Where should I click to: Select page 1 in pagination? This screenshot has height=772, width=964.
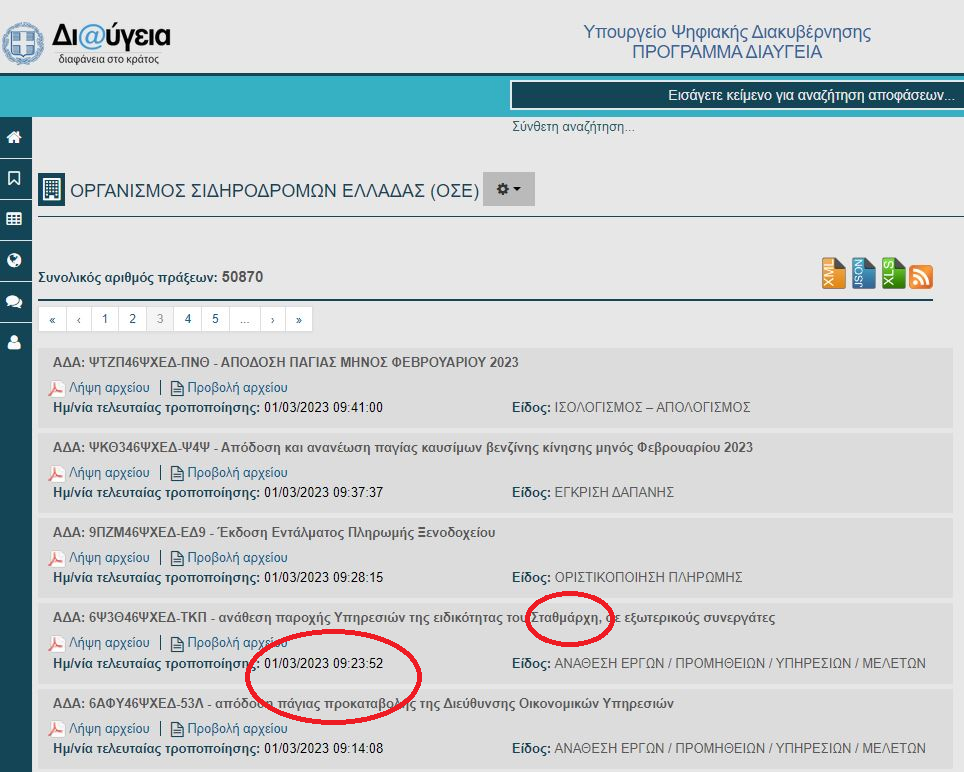click(104, 319)
